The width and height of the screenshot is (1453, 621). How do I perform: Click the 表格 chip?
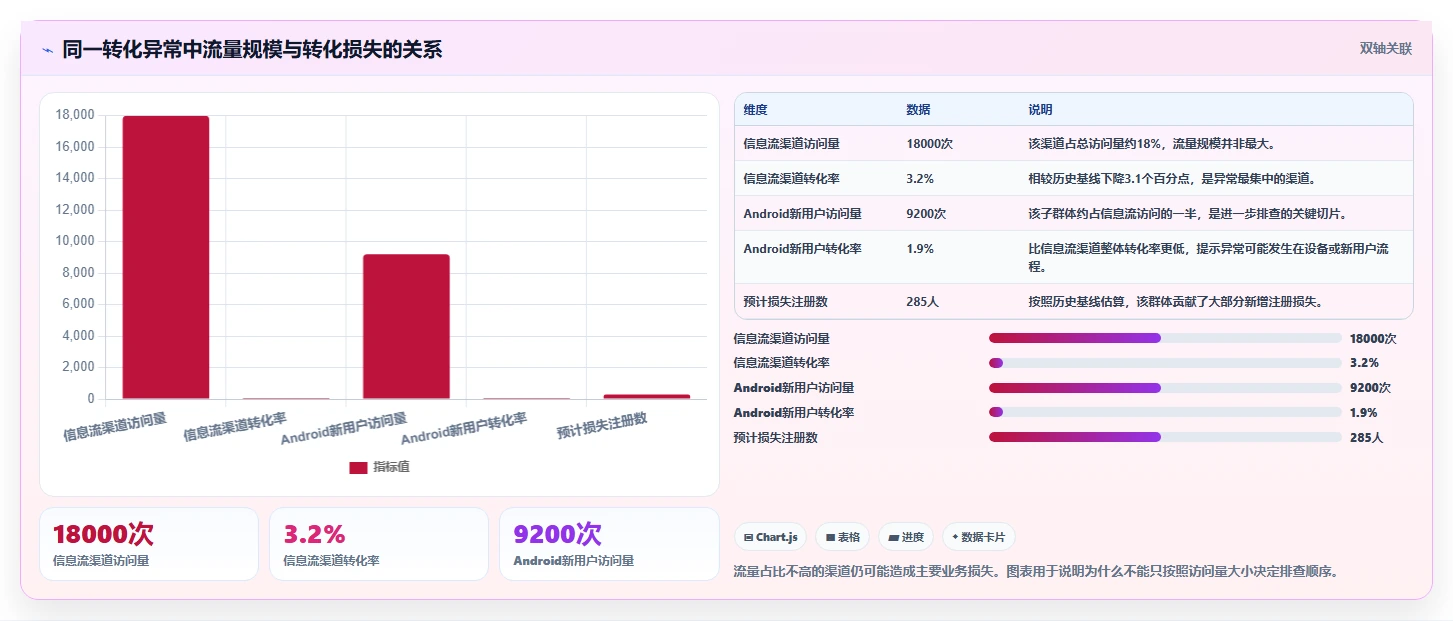(x=843, y=537)
